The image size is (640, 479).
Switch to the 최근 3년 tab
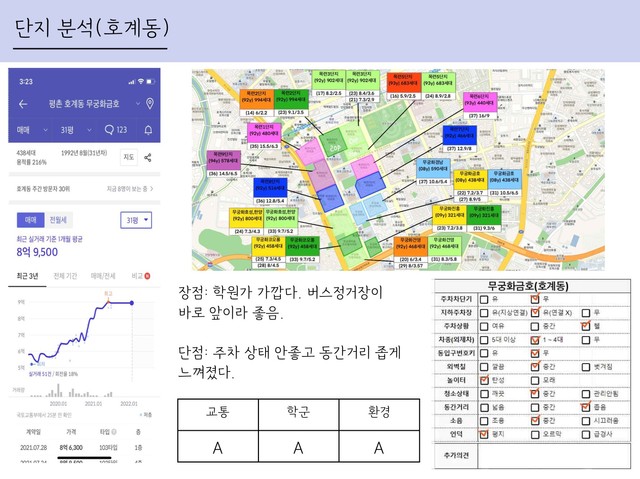pos(27,276)
